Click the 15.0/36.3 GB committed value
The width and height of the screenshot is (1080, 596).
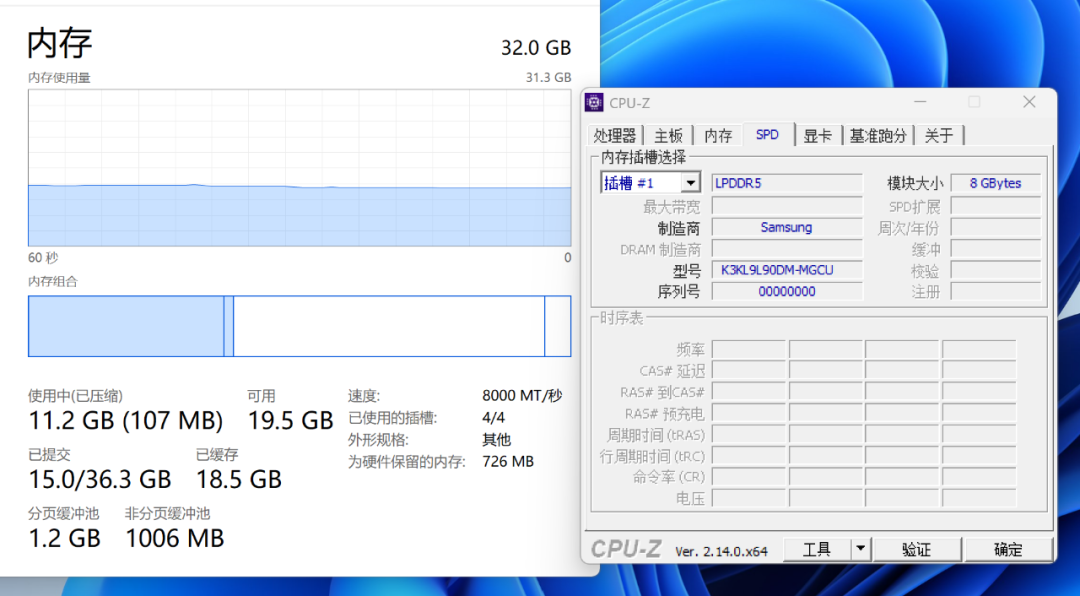(100, 479)
